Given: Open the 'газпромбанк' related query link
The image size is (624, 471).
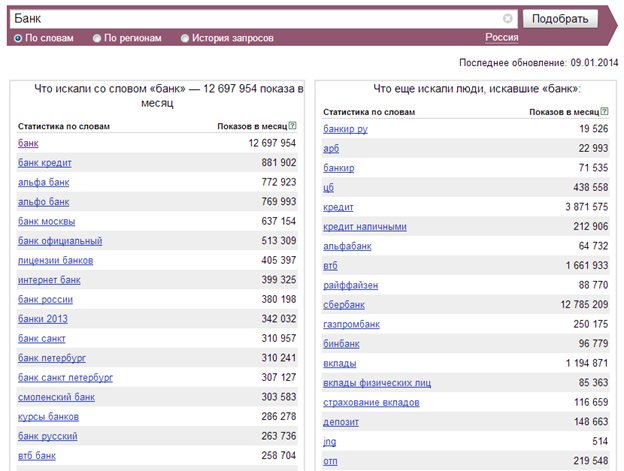Looking at the screenshot, I should coord(351,324).
